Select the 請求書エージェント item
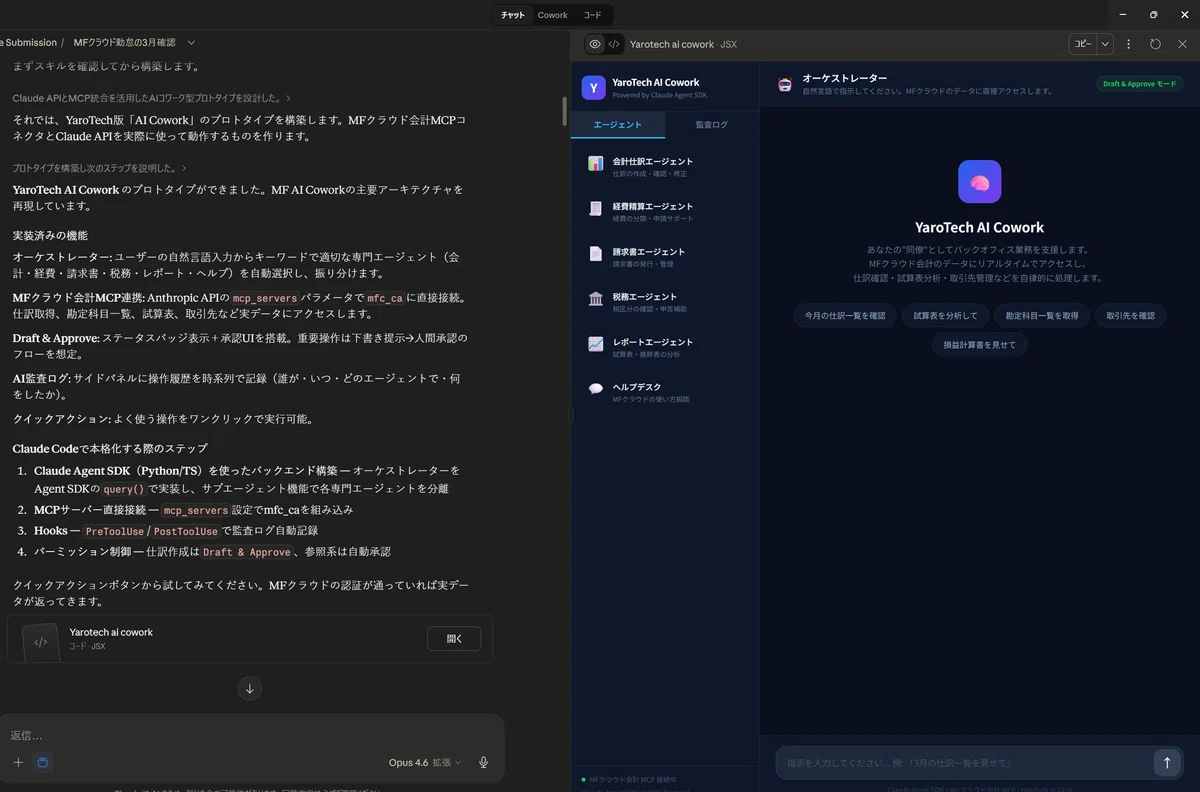The height and width of the screenshot is (792, 1200). (x=664, y=256)
